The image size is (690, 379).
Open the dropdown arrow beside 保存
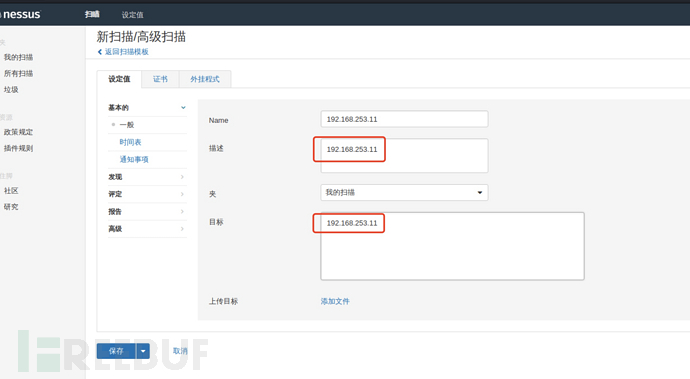tap(143, 351)
